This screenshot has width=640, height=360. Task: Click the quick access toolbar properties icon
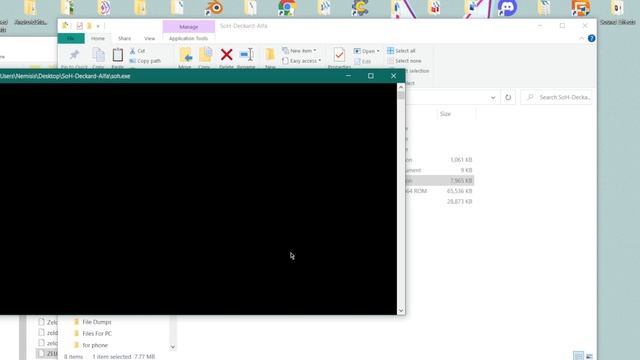click(80, 26)
